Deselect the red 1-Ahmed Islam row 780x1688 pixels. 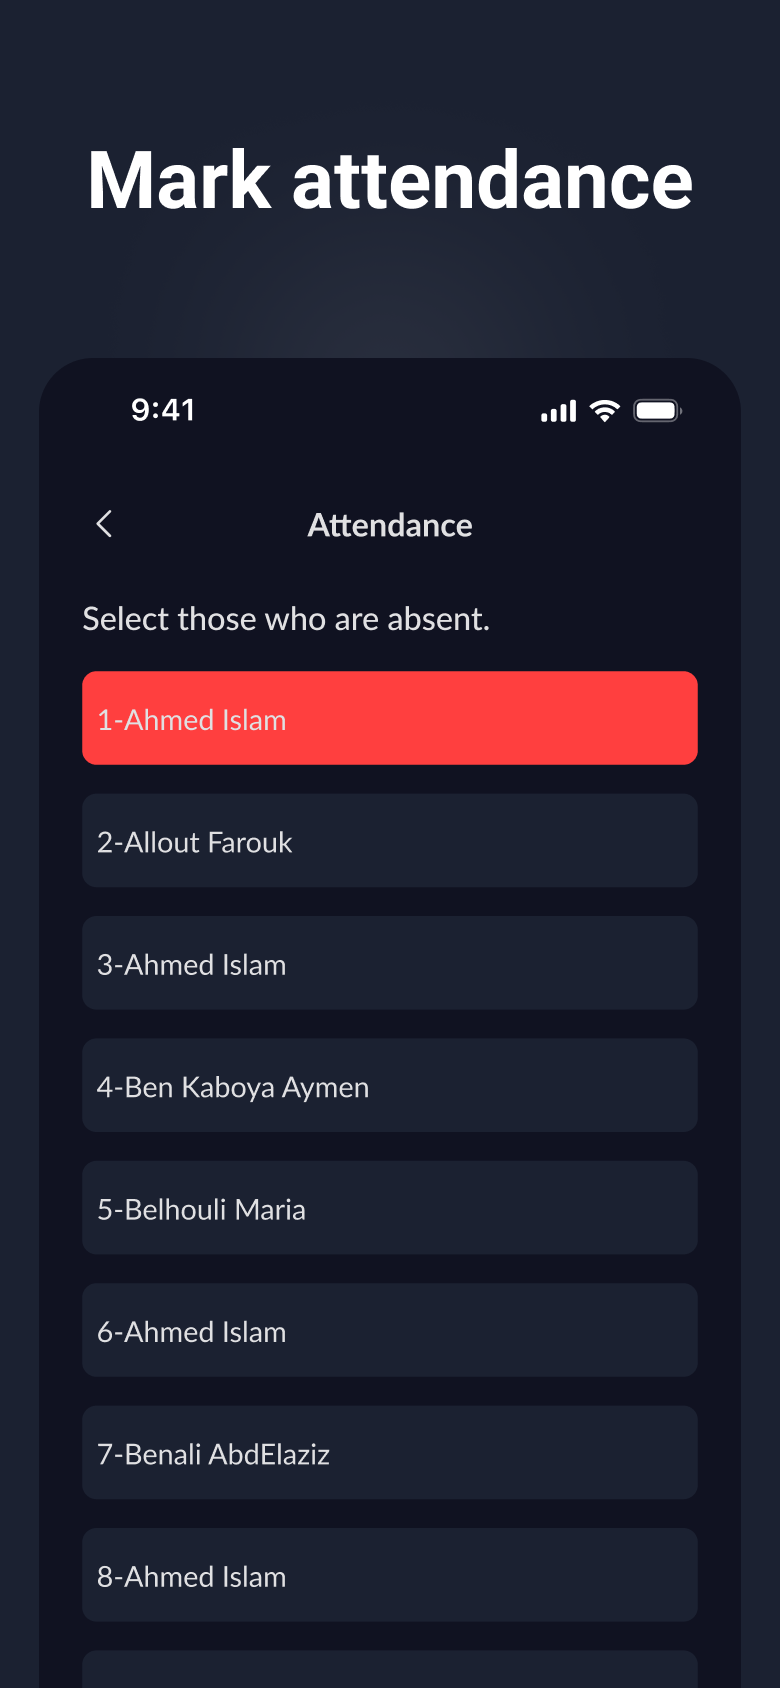[390, 718]
